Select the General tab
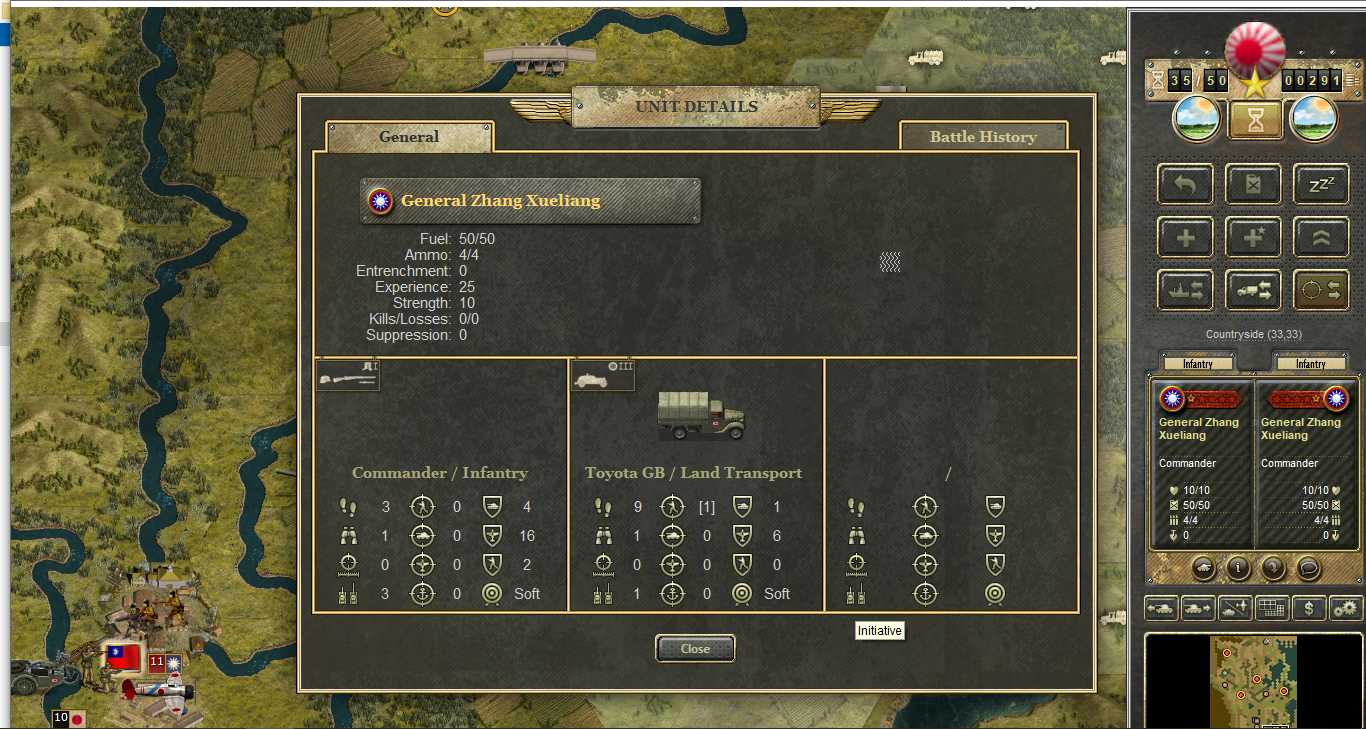Image resolution: width=1366 pixels, height=729 pixels. [409, 137]
